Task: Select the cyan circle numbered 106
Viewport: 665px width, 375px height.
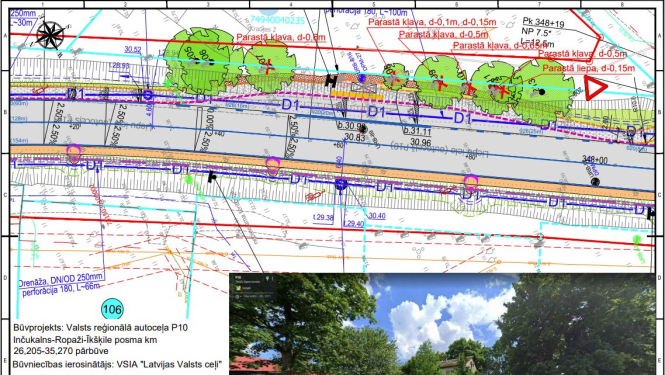Action: [112, 309]
